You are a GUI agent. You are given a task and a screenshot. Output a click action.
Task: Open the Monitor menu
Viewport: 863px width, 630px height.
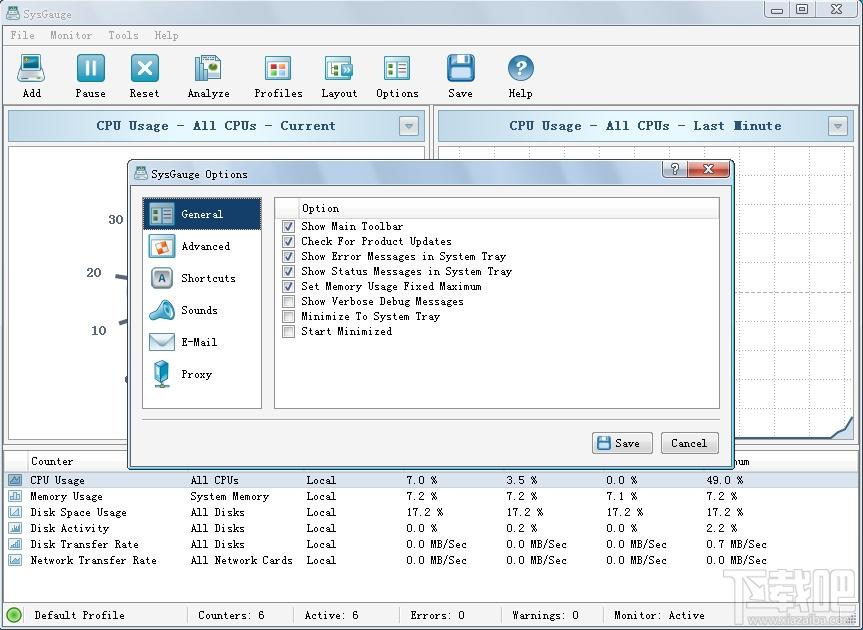(x=71, y=35)
